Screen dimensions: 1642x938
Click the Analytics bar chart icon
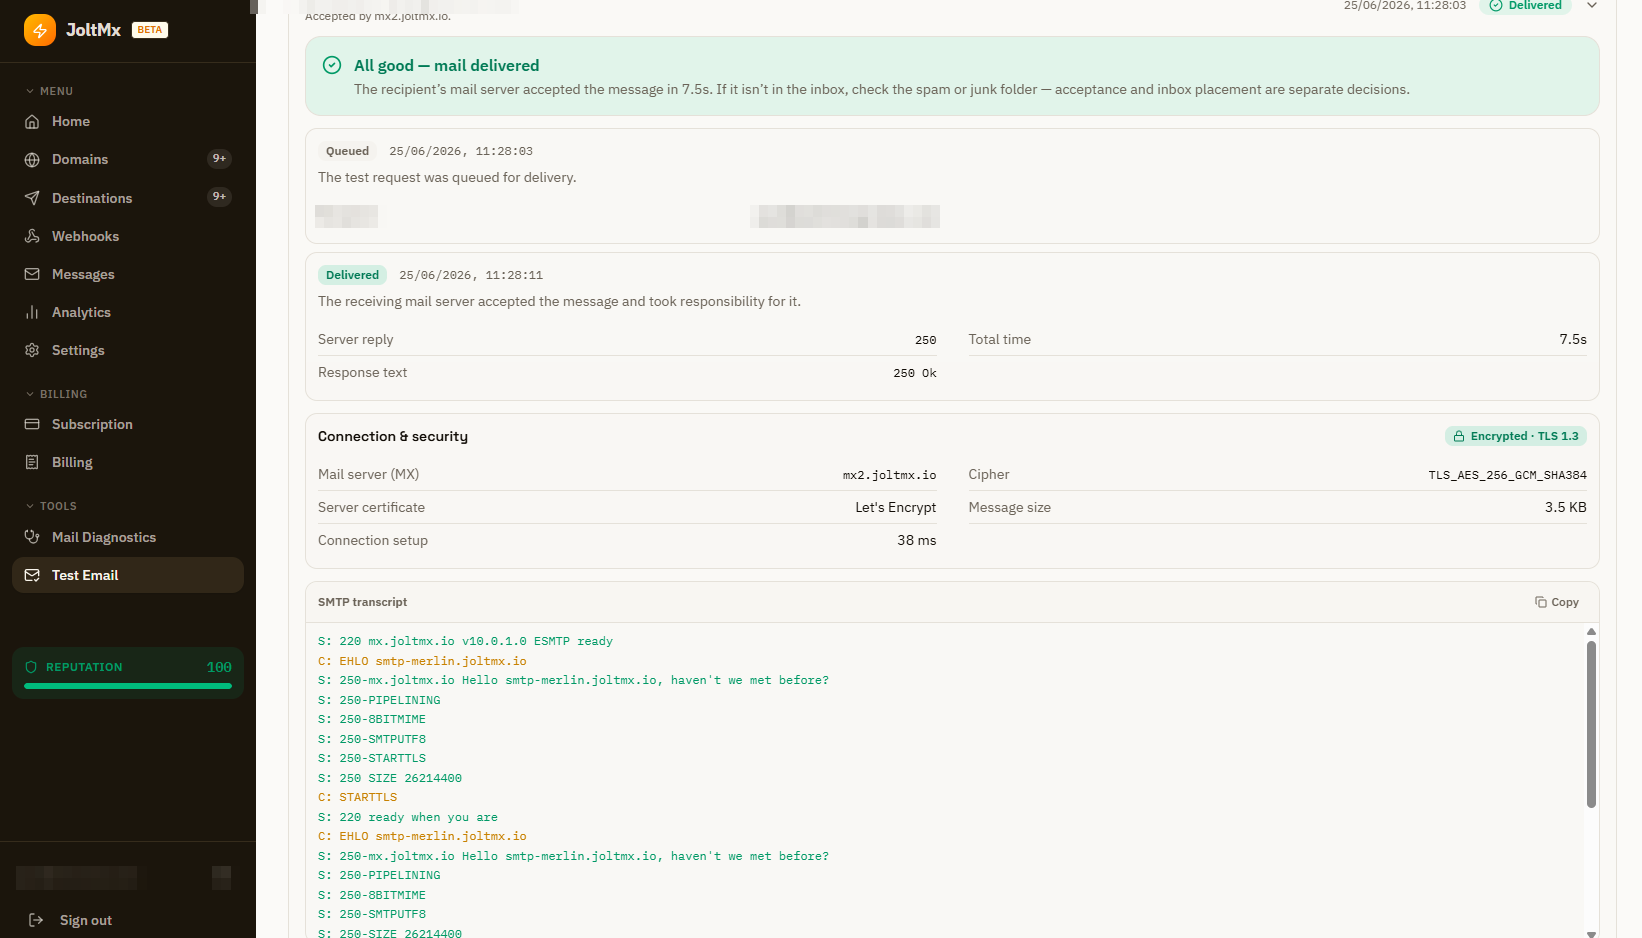(x=32, y=312)
